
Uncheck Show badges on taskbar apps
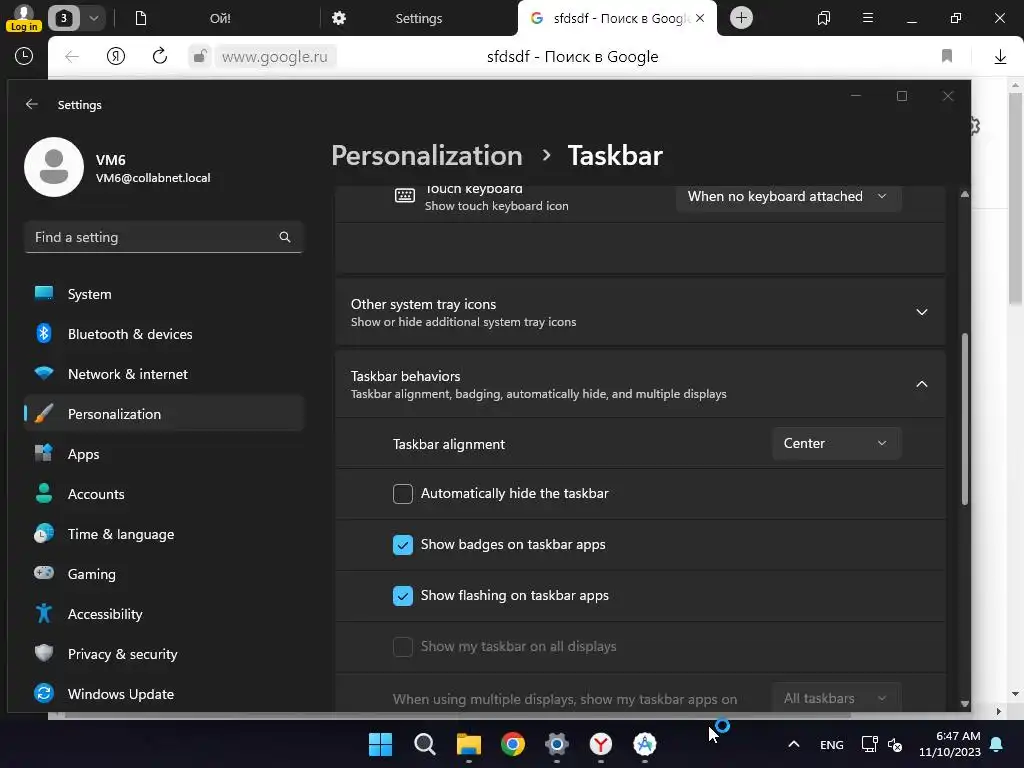point(403,545)
